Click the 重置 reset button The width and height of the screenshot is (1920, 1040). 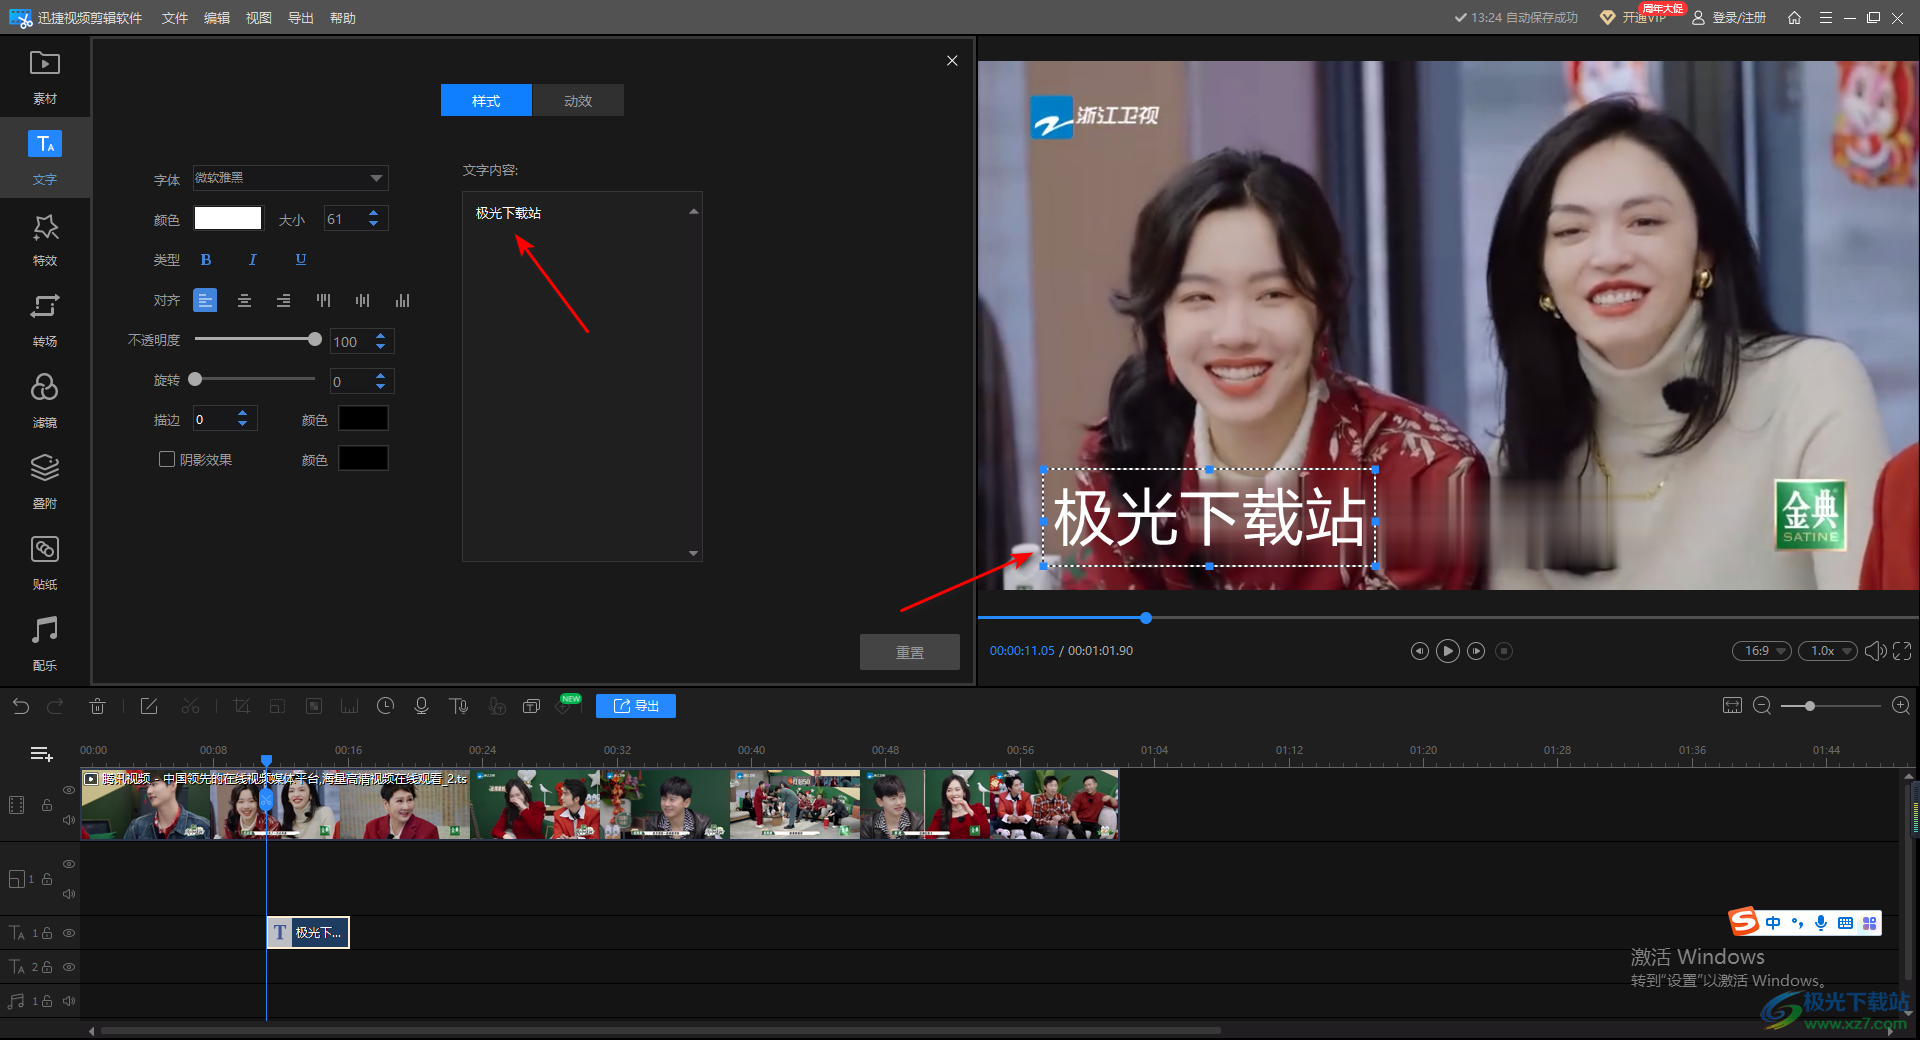point(910,652)
